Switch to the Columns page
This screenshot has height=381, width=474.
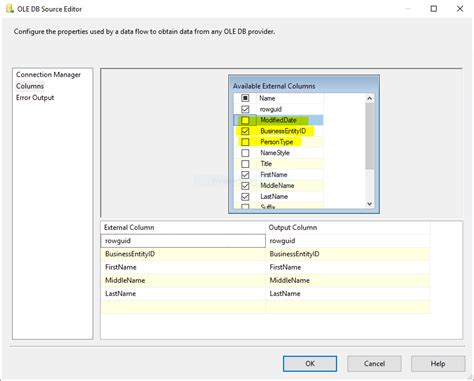pyautogui.click(x=30, y=86)
